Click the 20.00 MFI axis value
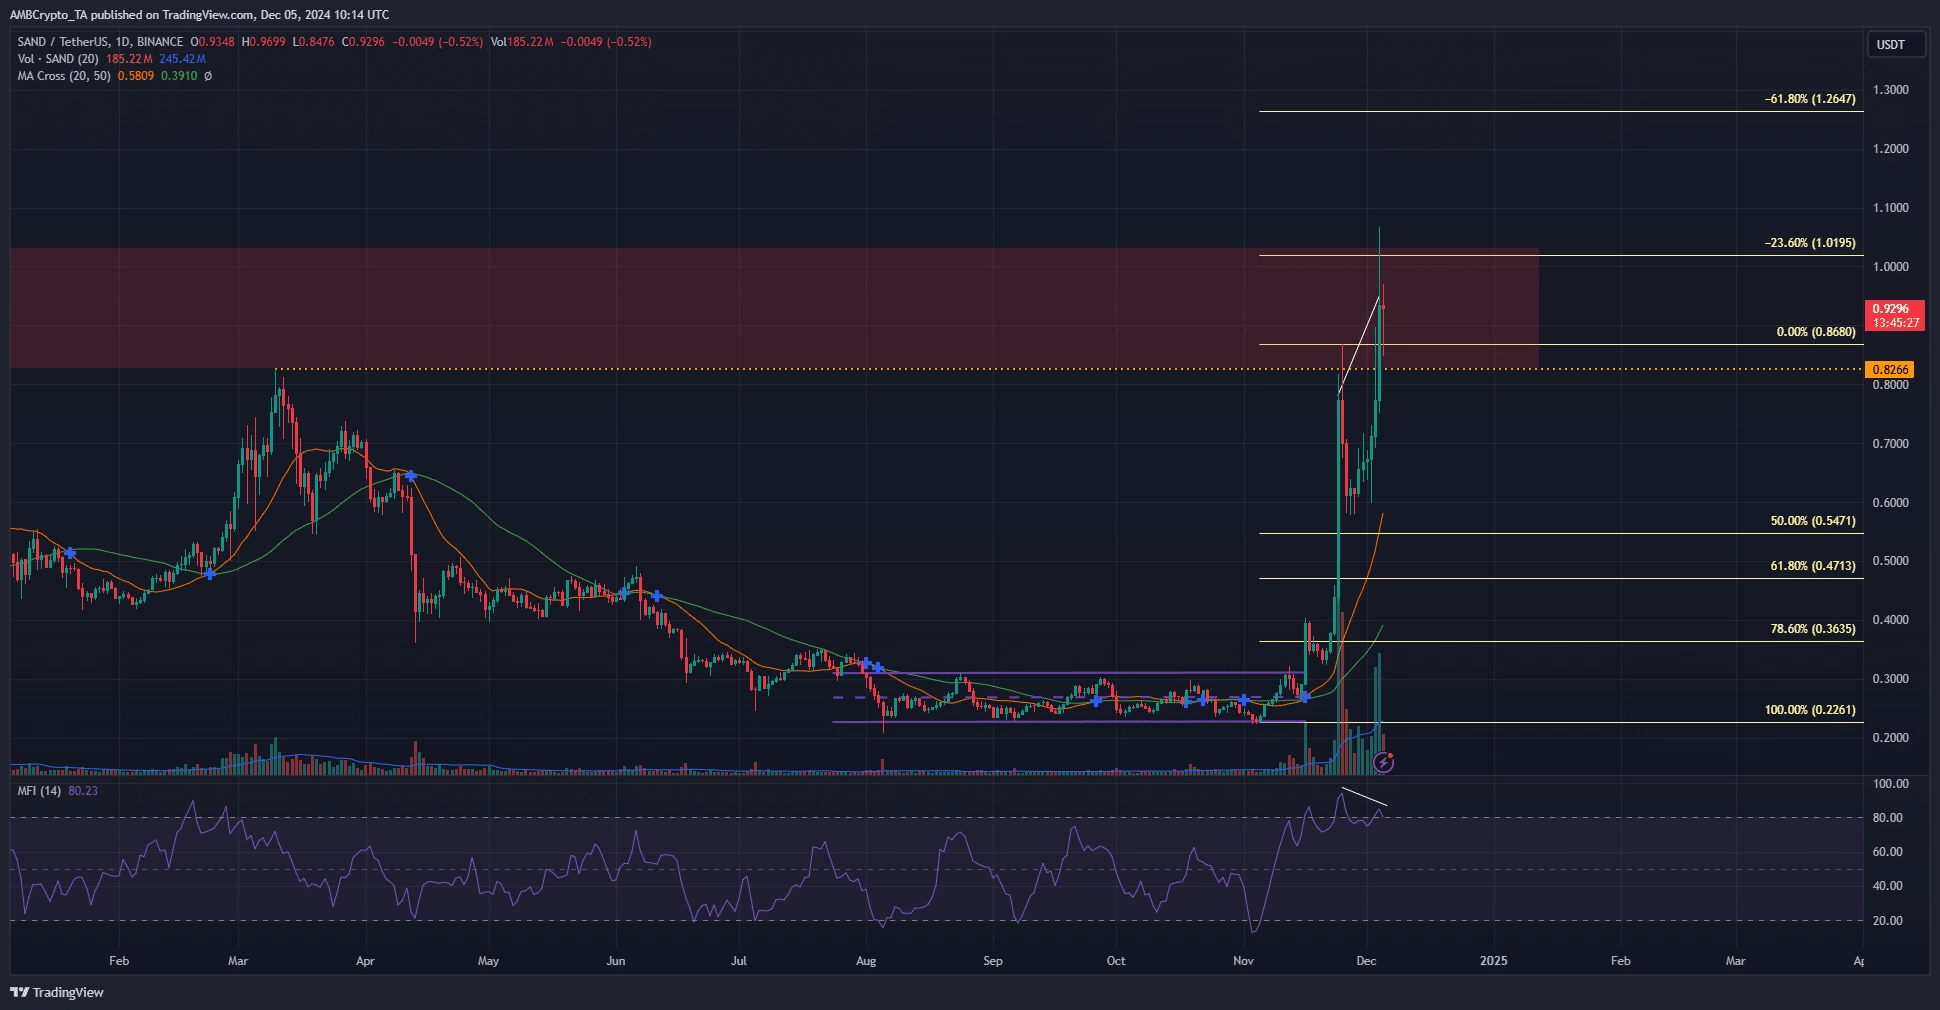The width and height of the screenshot is (1940, 1010). coord(1888,921)
